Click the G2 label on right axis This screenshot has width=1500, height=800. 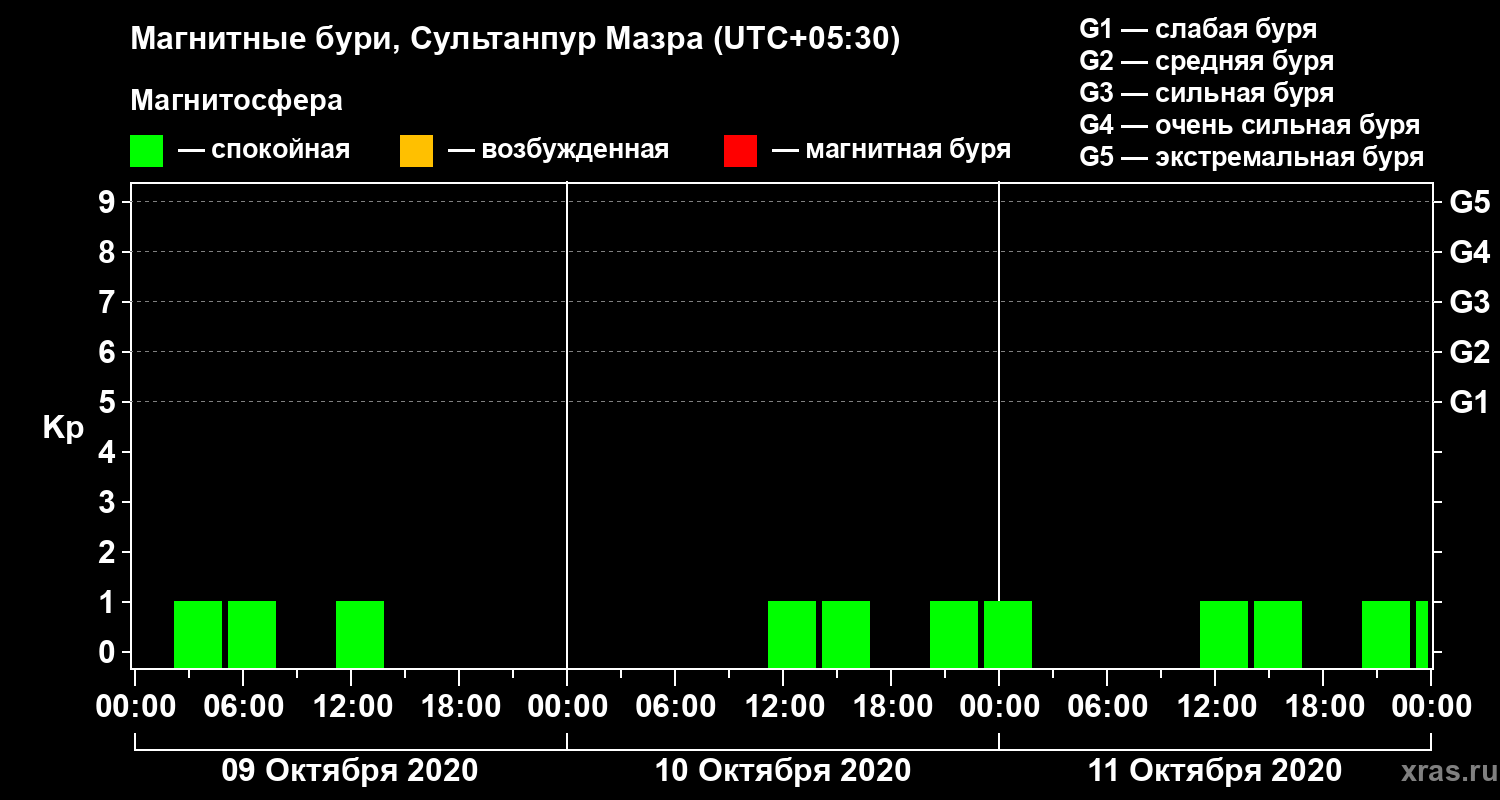pos(1469,353)
